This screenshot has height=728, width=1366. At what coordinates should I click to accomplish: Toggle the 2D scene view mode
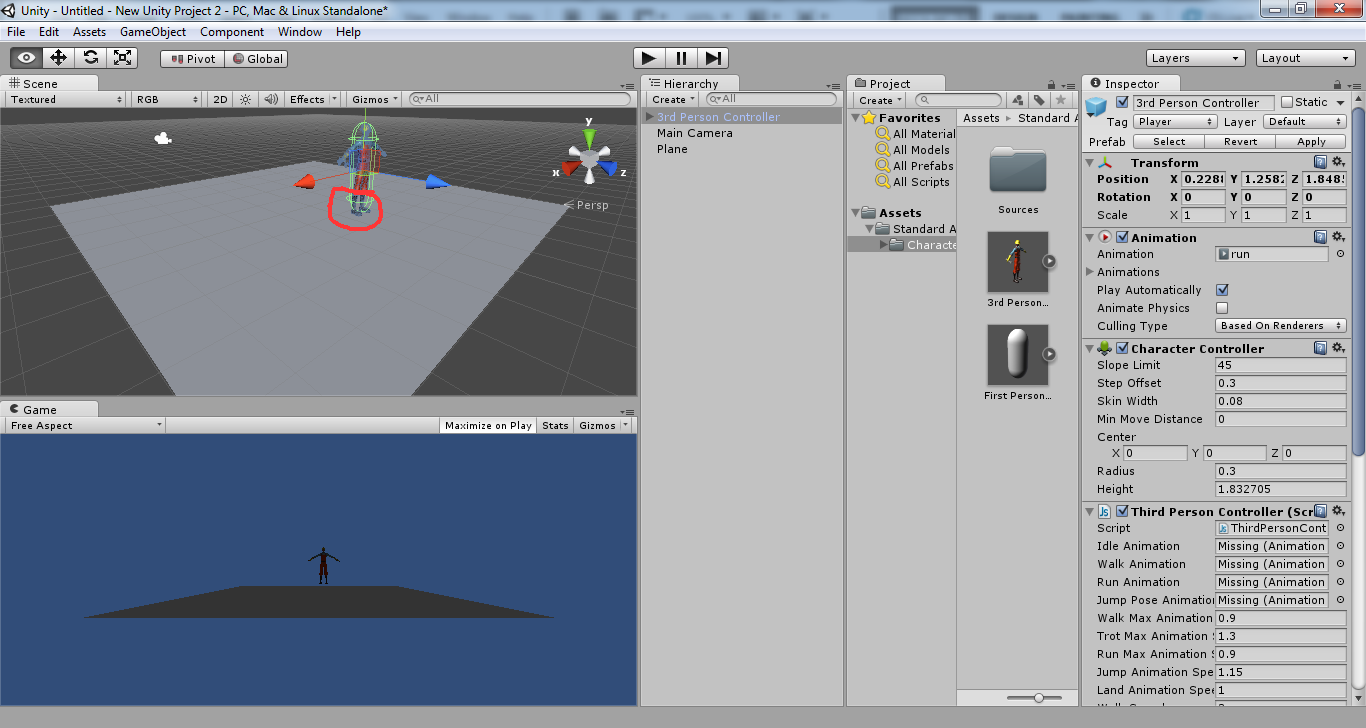(x=220, y=99)
